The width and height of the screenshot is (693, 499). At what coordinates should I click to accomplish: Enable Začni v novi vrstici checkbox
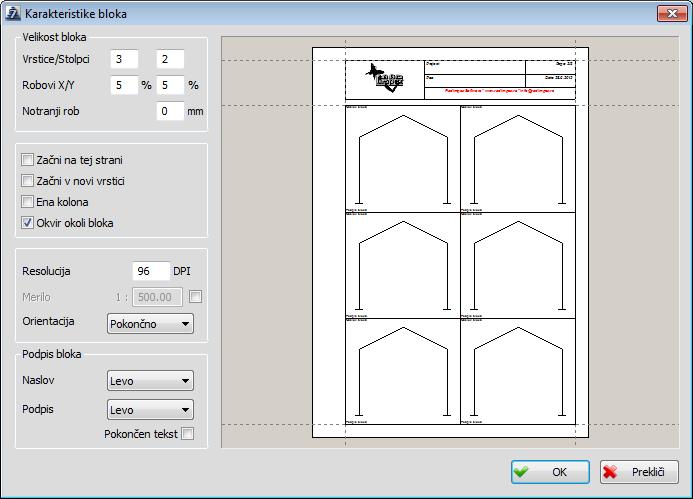[27, 180]
